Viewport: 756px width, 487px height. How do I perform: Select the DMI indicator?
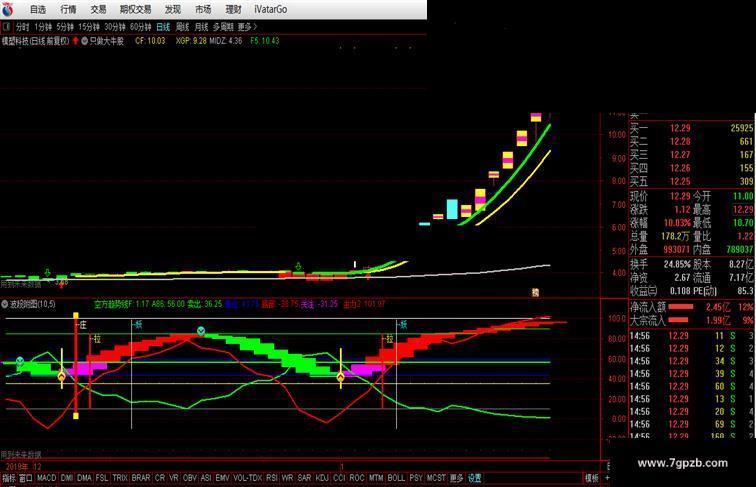tap(67, 478)
